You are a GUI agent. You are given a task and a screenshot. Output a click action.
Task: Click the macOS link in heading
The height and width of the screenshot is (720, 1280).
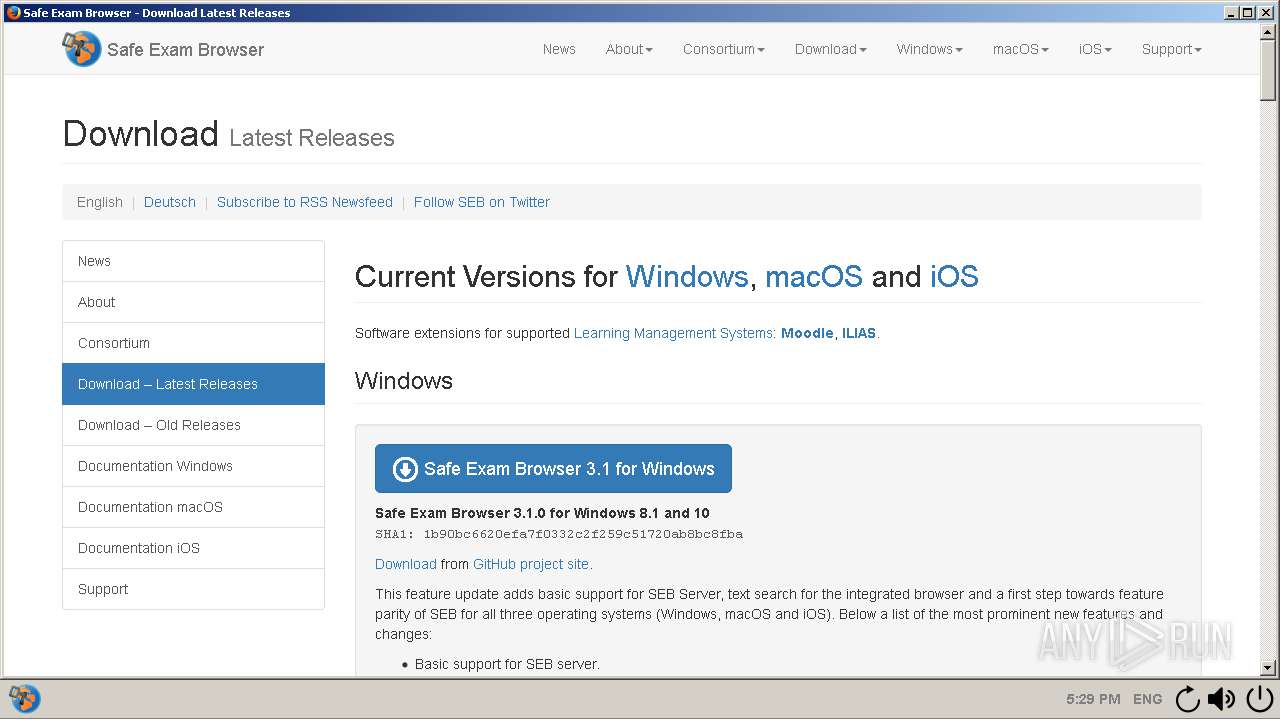pyautogui.click(x=814, y=276)
